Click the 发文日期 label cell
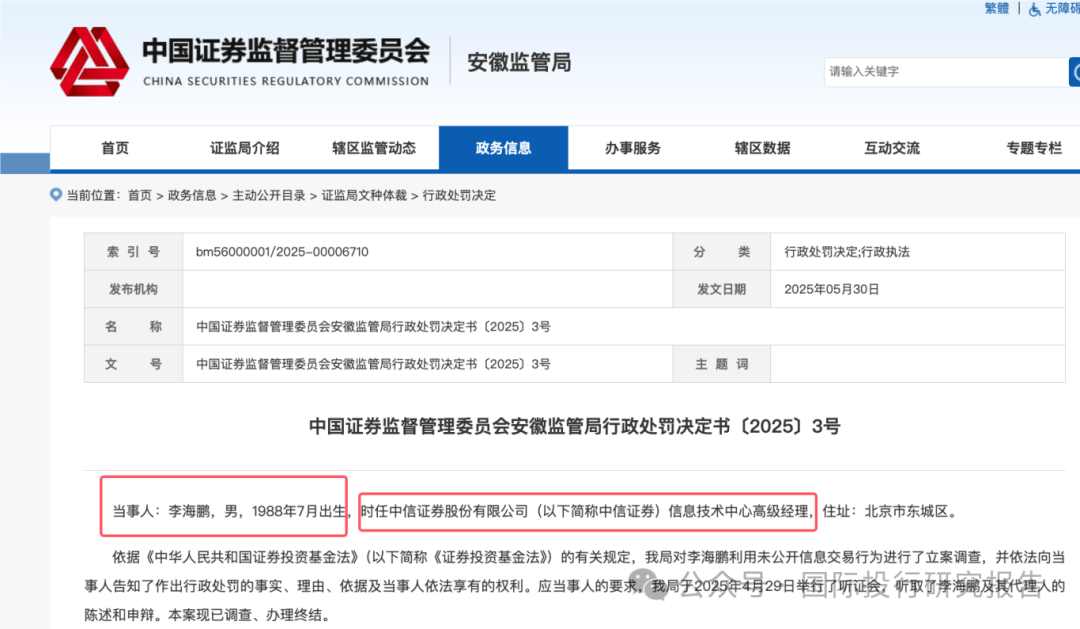Image resolution: width=1080 pixels, height=629 pixels. [x=721, y=289]
